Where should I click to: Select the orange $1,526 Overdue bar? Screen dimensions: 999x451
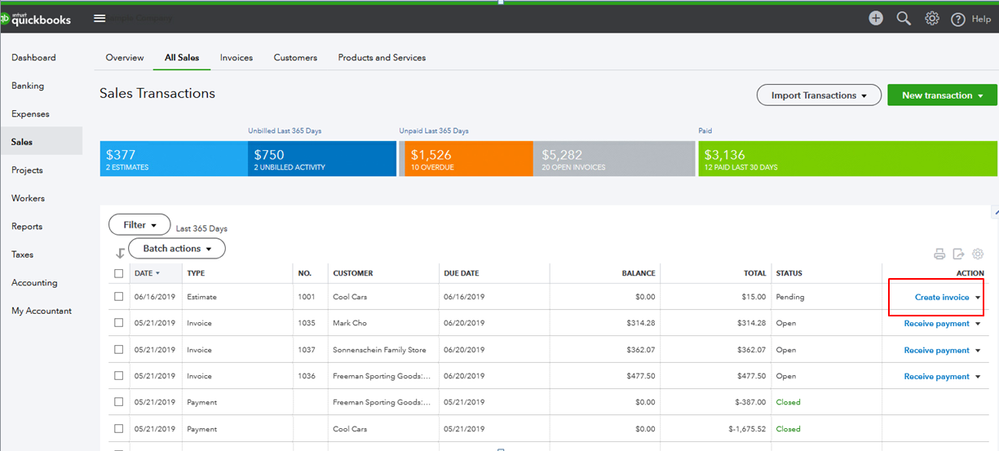[466, 159]
